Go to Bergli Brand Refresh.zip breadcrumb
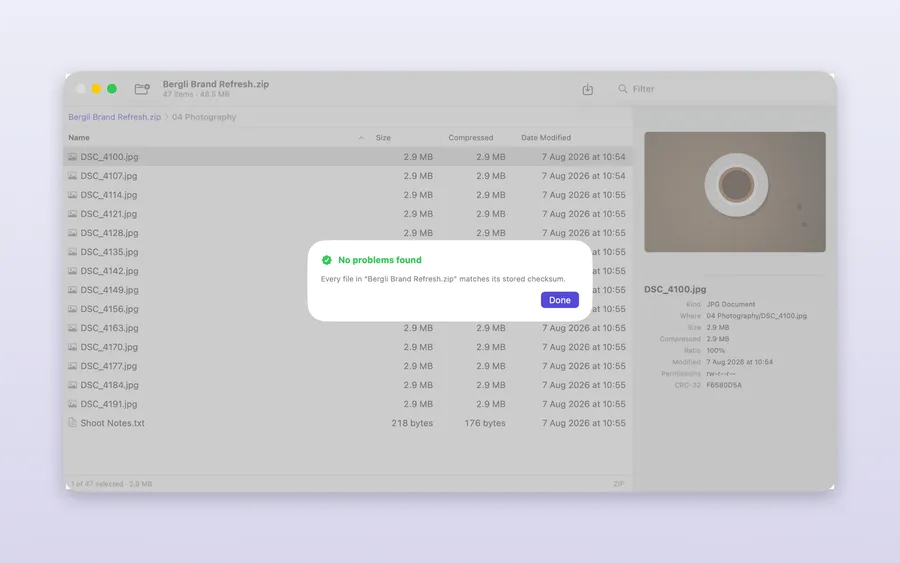This screenshot has height=563, width=900. pos(114,117)
